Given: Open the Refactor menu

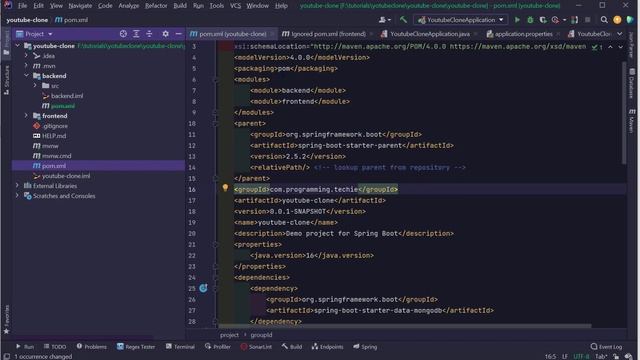Looking at the screenshot, I should 156,6.
